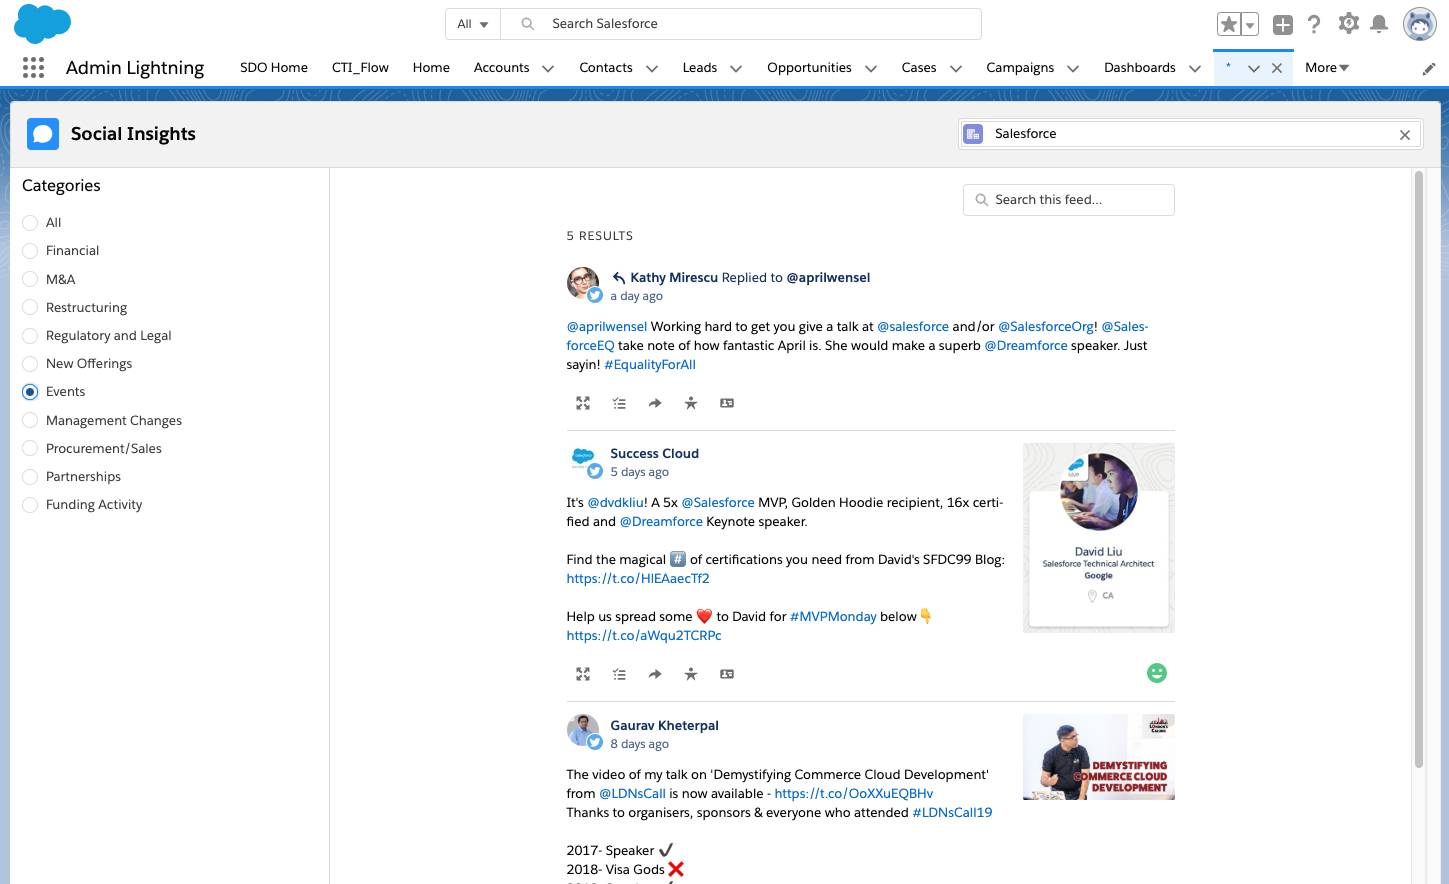1449x884 pixels.
Task: Switch to the Home tab
Action: click(431, 67)
